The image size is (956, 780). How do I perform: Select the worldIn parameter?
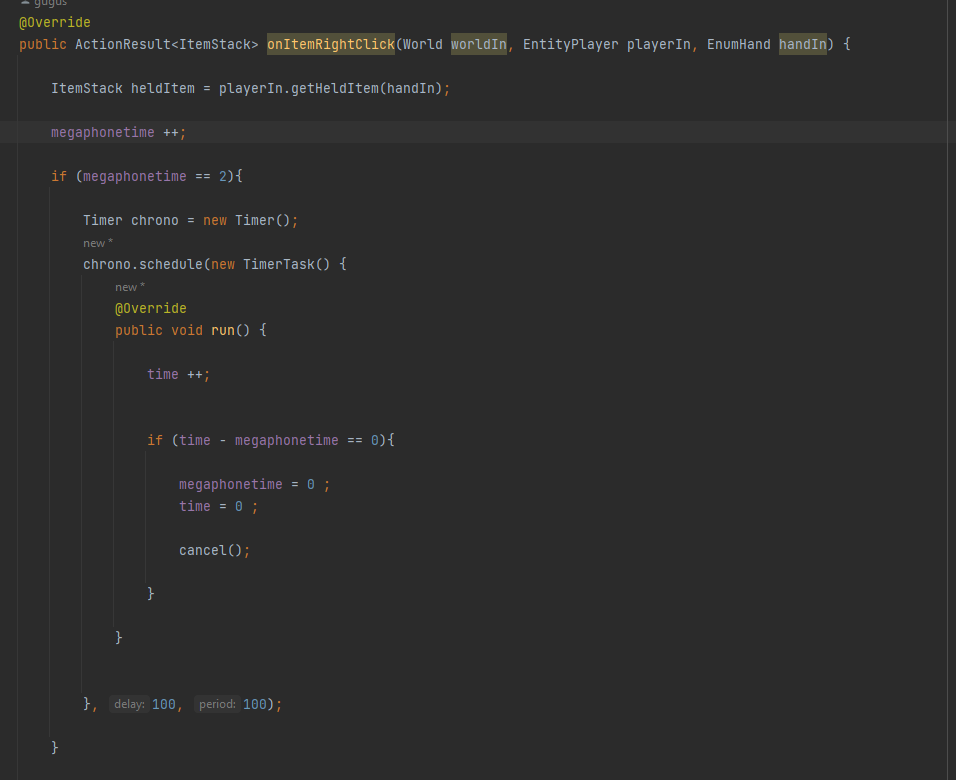click(x=478, y=45)
